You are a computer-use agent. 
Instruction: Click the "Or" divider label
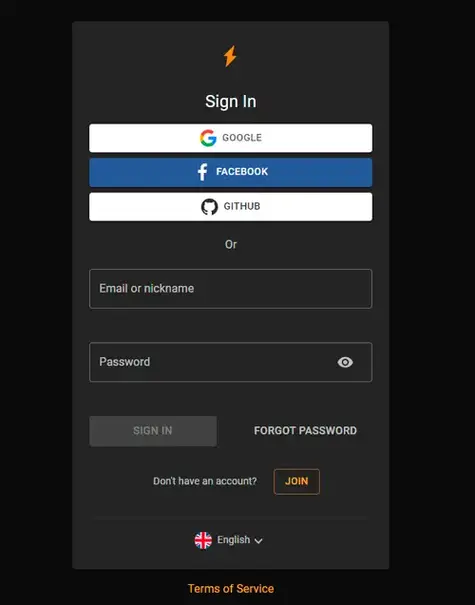coord(231,245)
